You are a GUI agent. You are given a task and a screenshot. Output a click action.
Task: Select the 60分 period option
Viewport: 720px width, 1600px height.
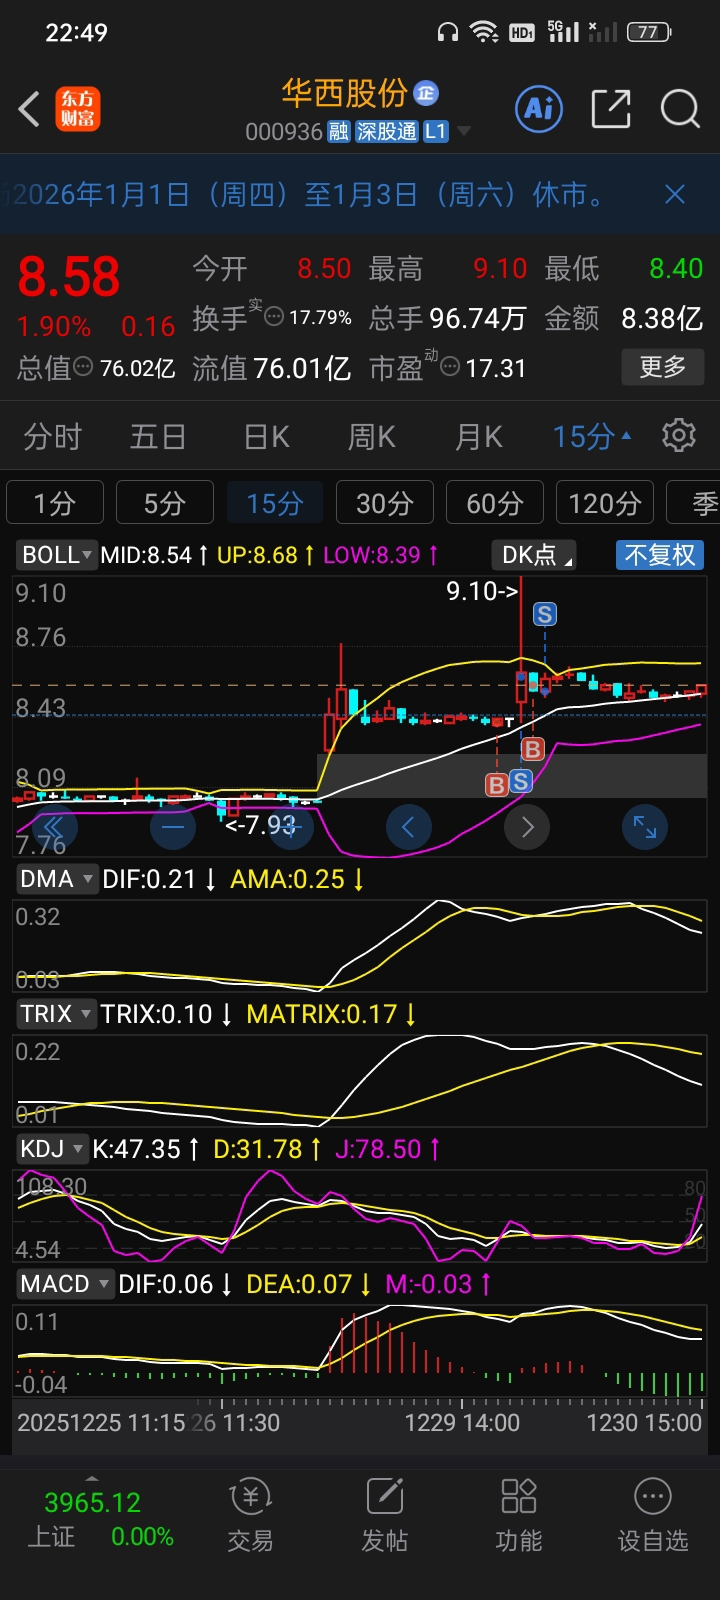pos(495,502)
